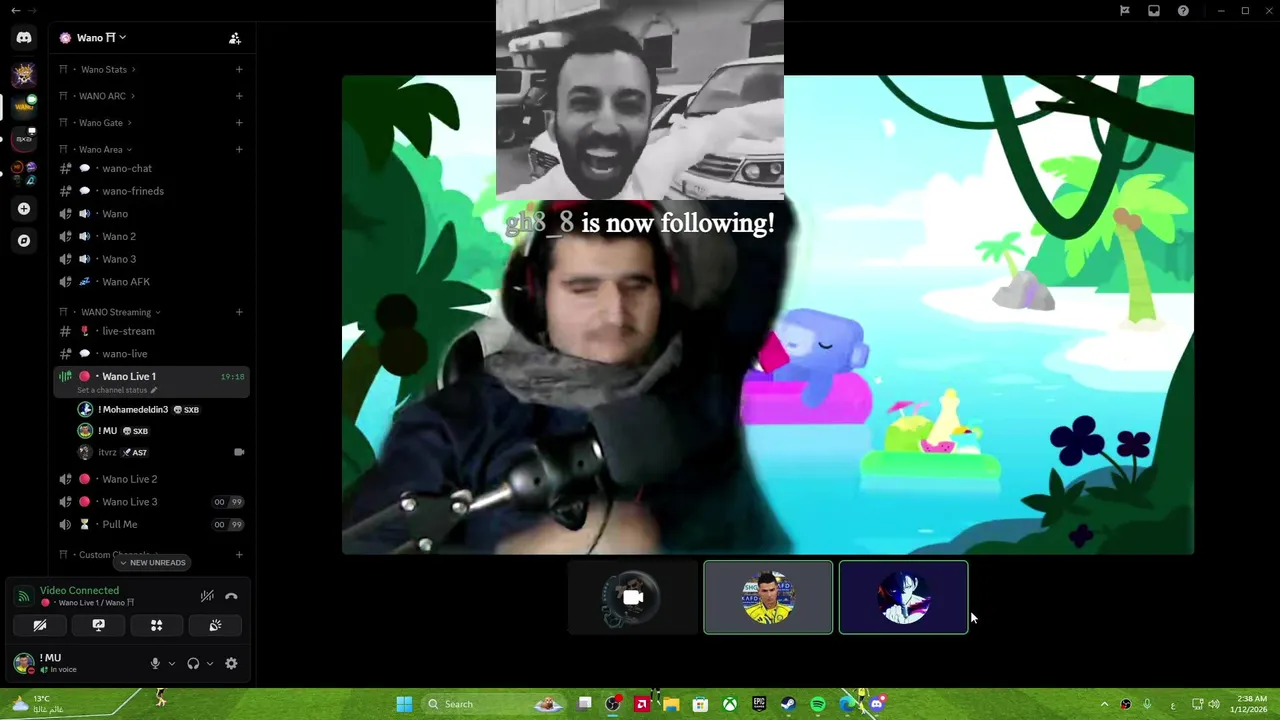Join the Wano 2 voice channel
Screen dimensions: 1280x720
[x=151, y=237]
